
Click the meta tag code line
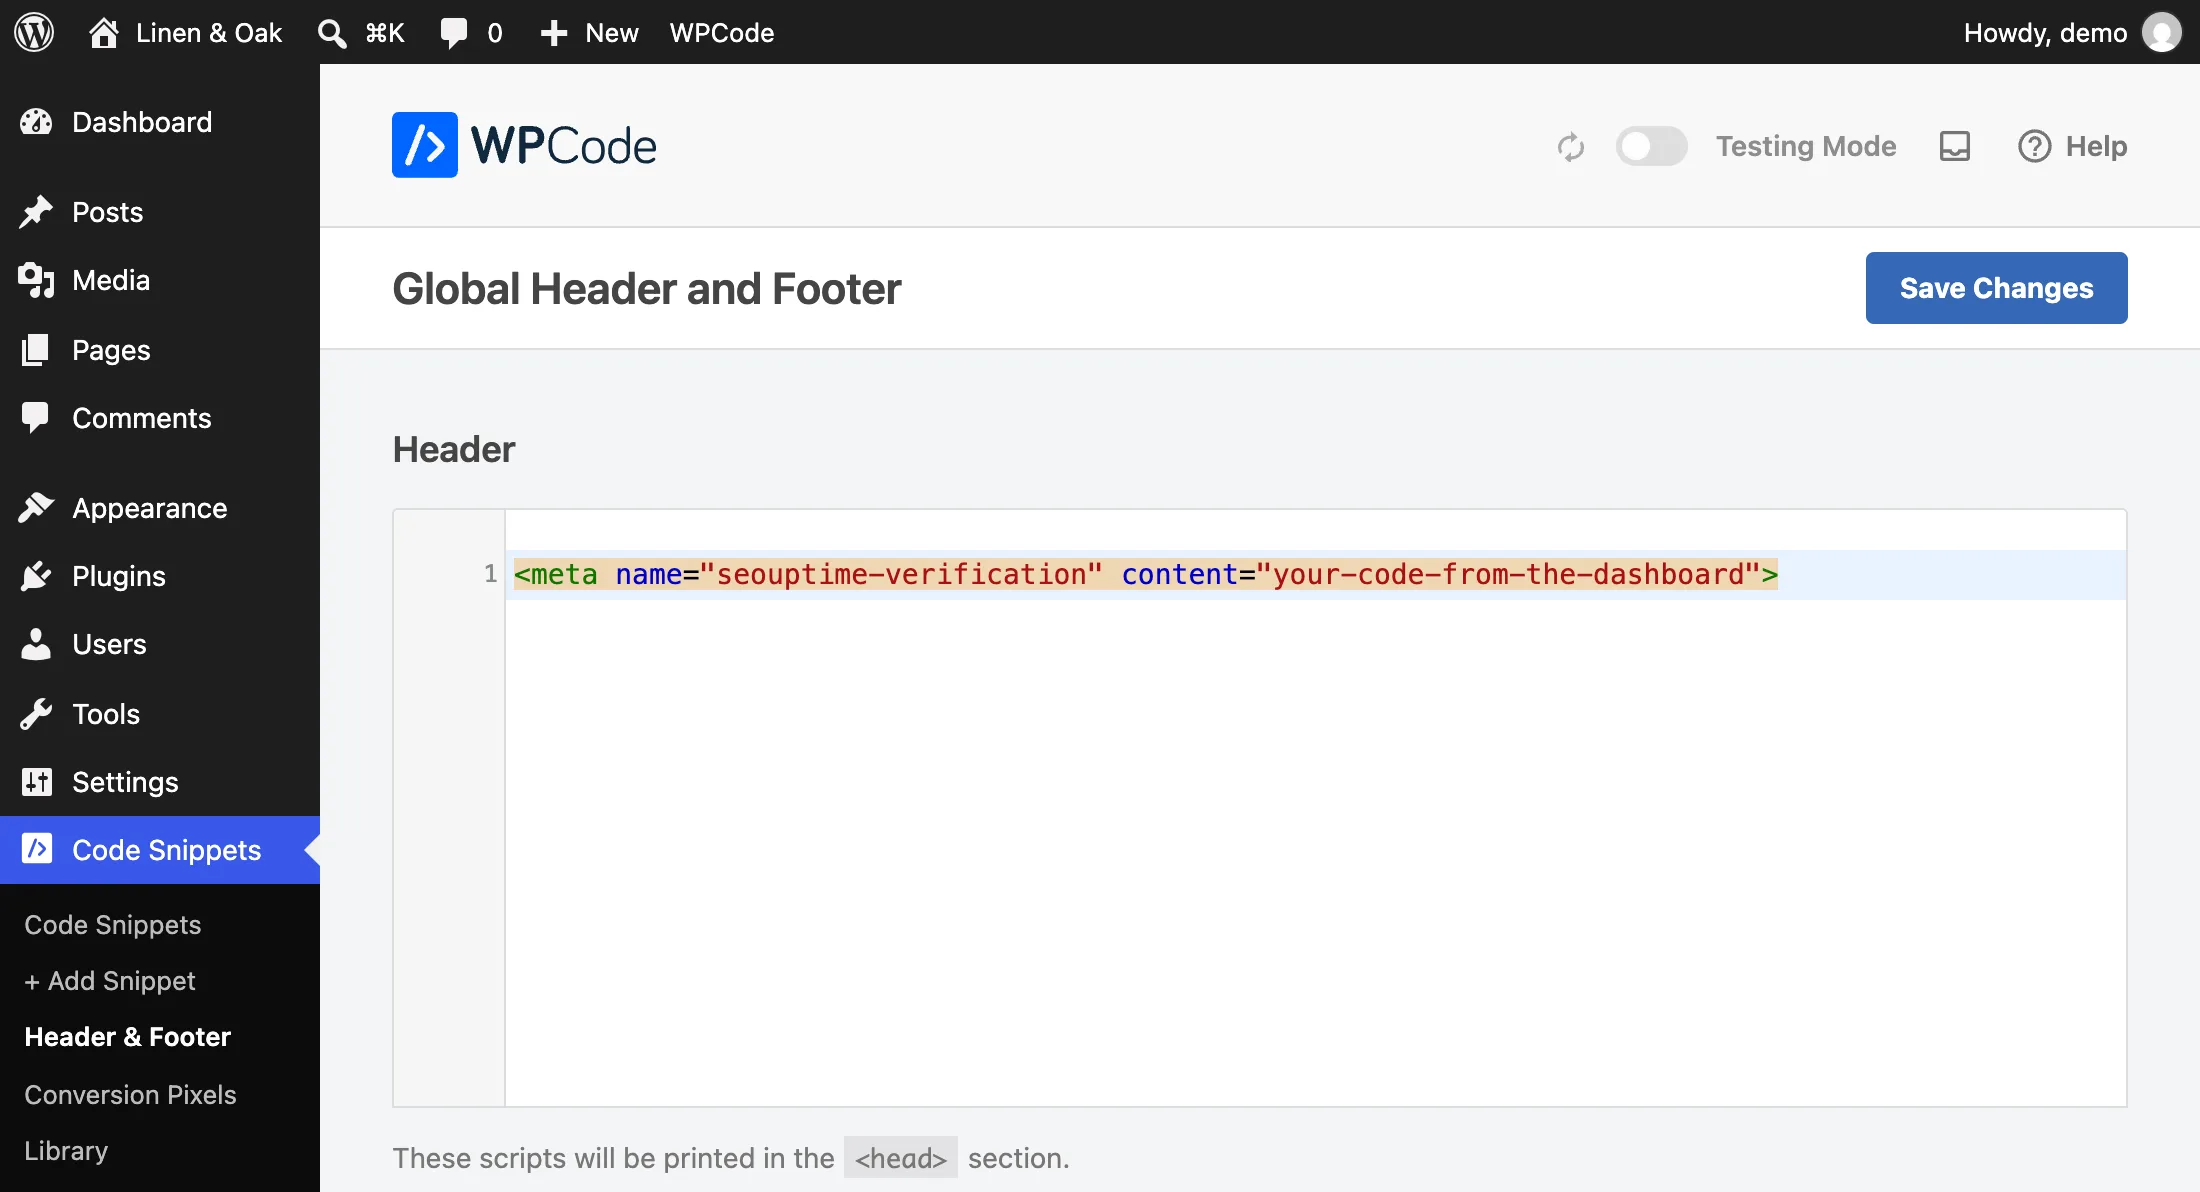coord(1146,574)
